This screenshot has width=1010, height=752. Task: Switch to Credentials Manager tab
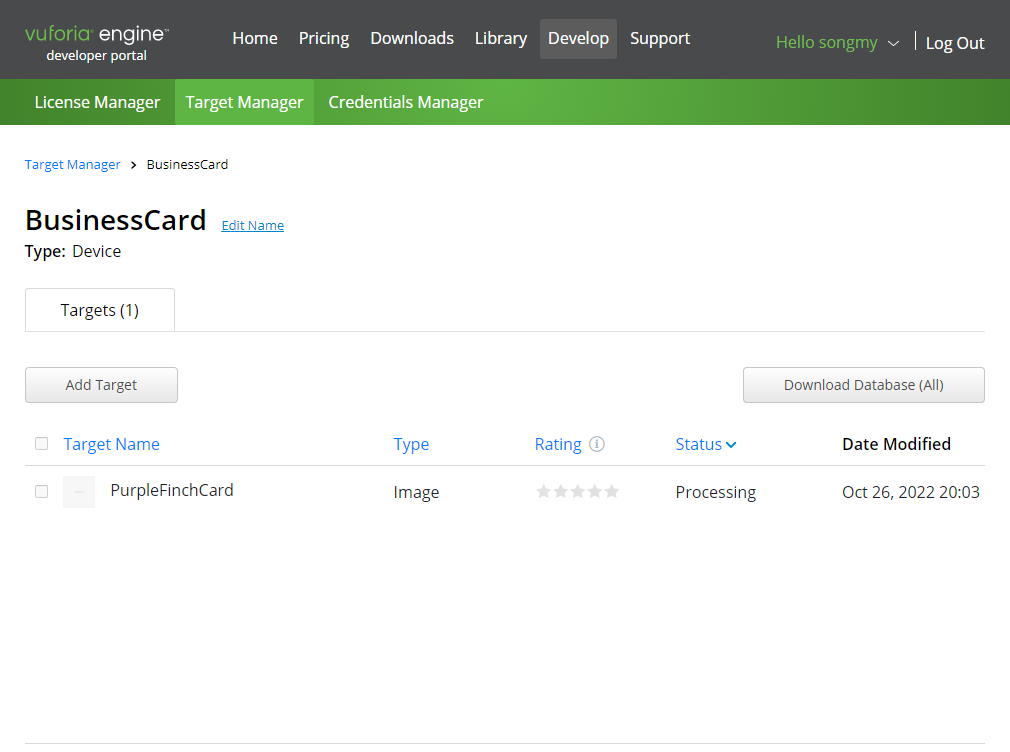[x=406, y=102]
